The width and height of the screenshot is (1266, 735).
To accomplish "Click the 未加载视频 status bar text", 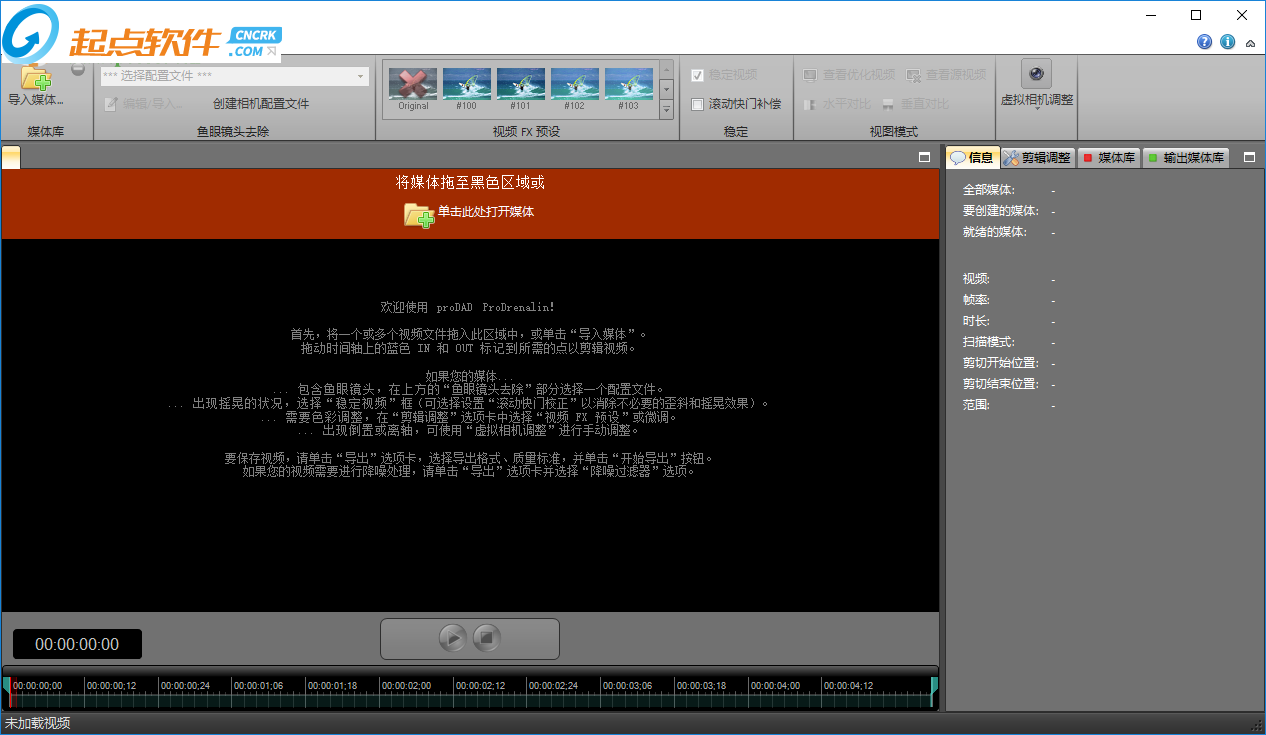I will click(37, 723).
